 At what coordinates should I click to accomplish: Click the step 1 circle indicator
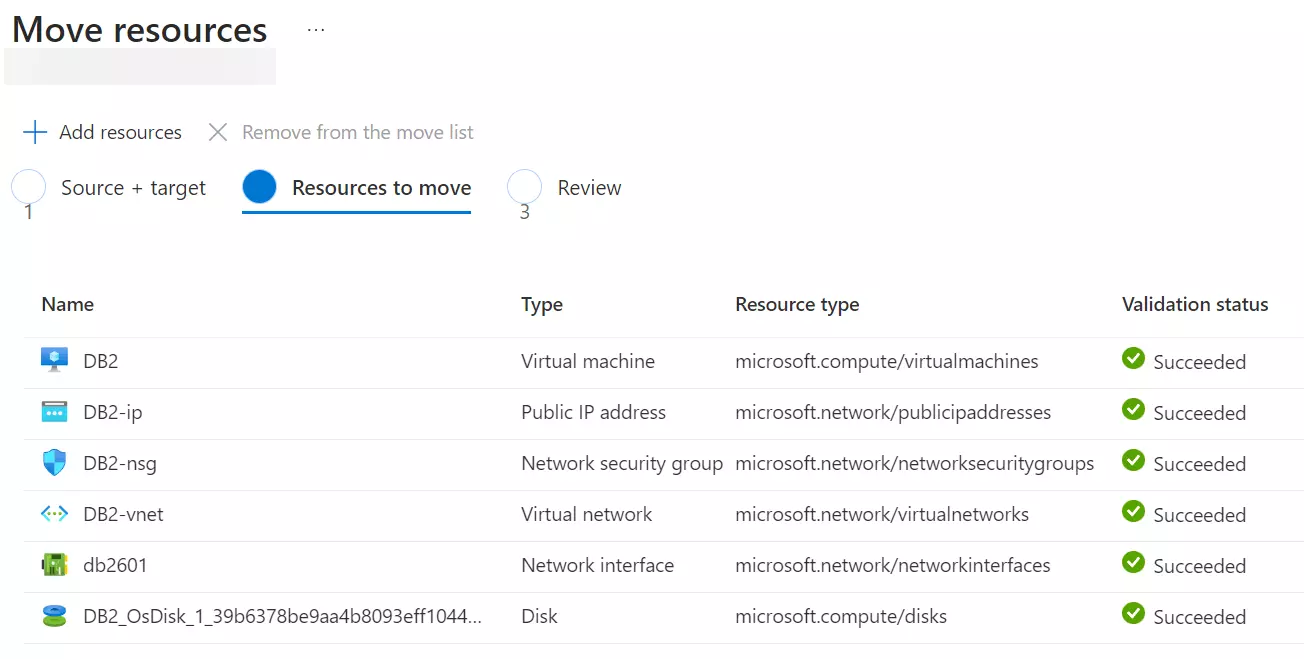coord(28,187)
